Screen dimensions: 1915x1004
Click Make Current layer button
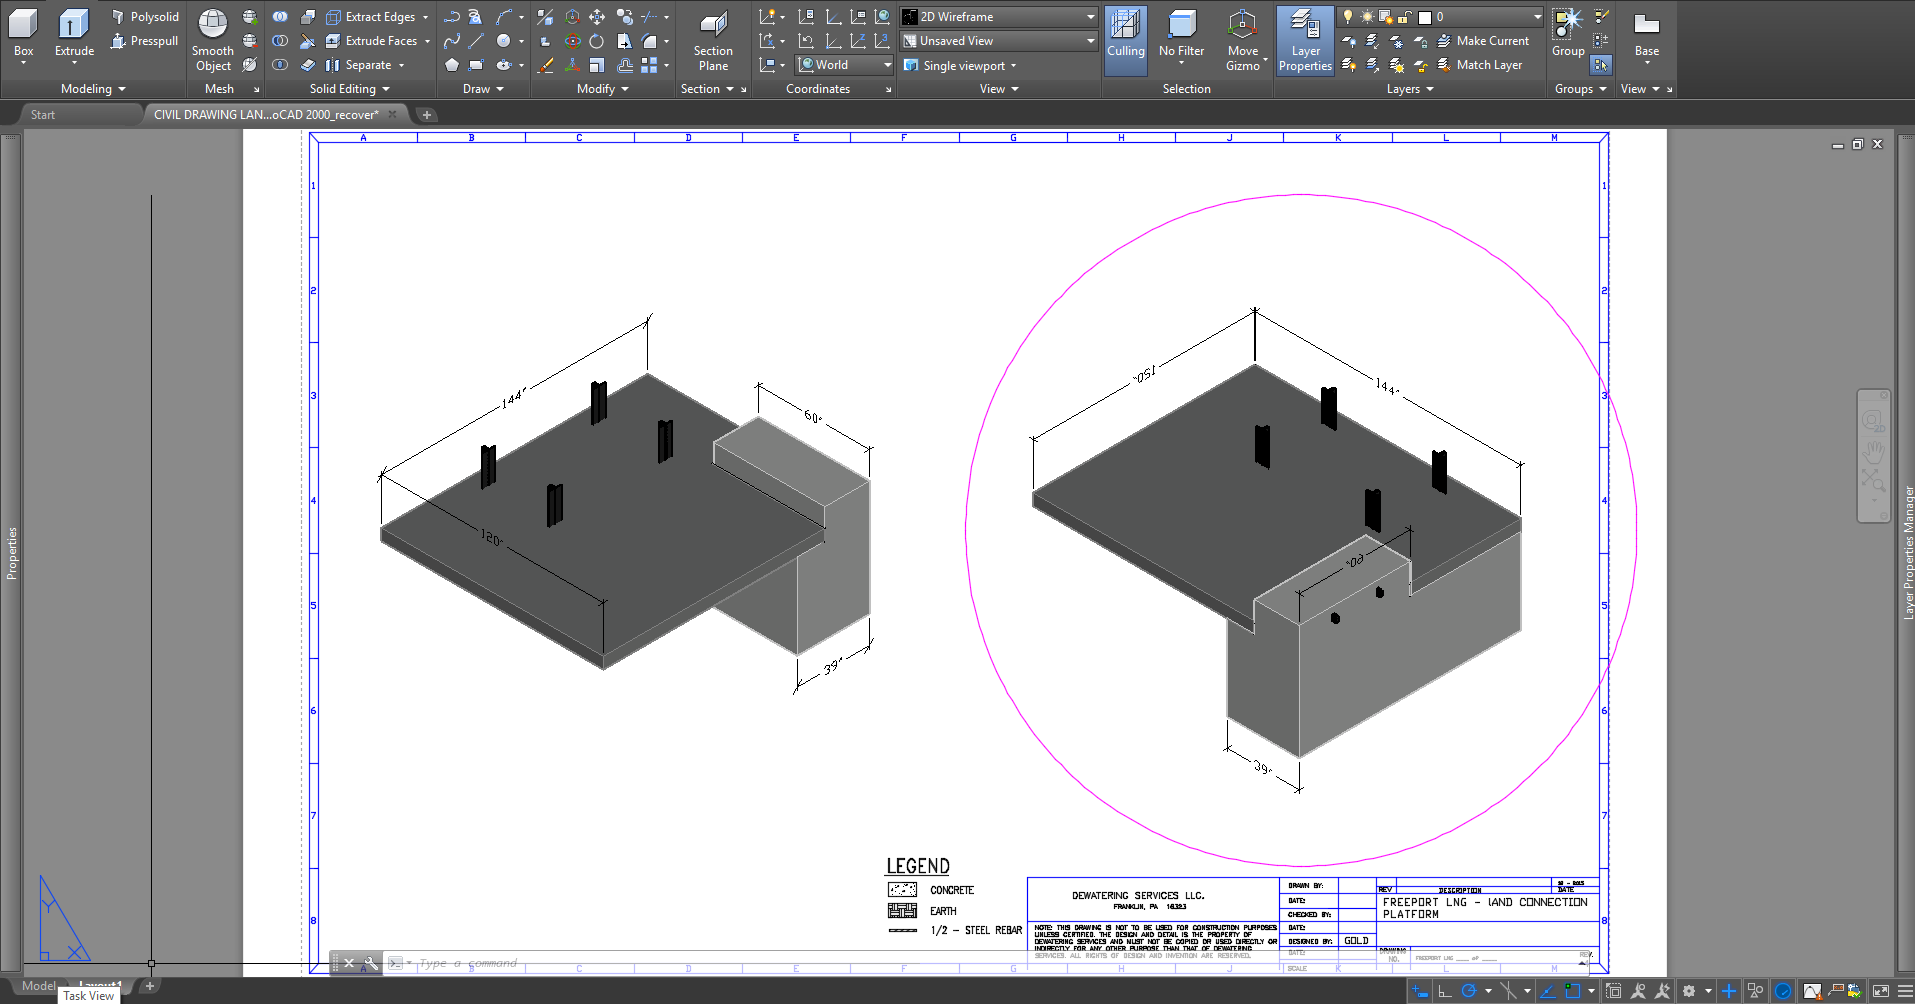pos(1487,40)
